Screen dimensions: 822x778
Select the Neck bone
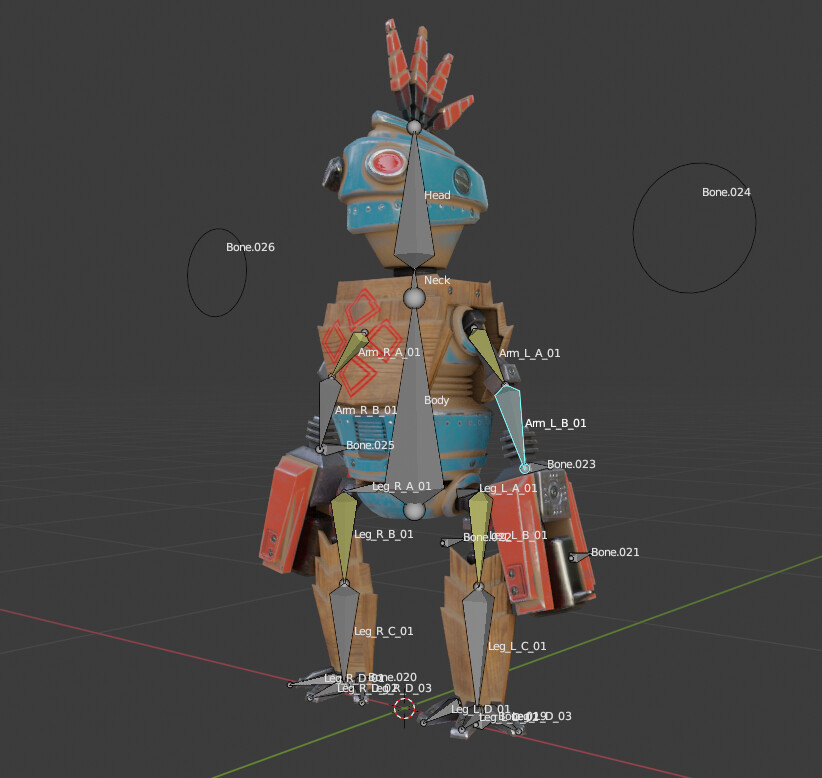416,280
